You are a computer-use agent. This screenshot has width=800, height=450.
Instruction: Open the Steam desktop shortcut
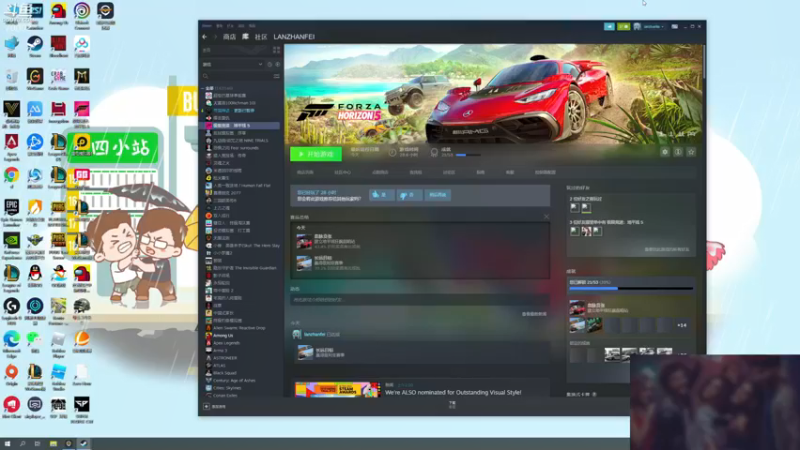[35, 46]
